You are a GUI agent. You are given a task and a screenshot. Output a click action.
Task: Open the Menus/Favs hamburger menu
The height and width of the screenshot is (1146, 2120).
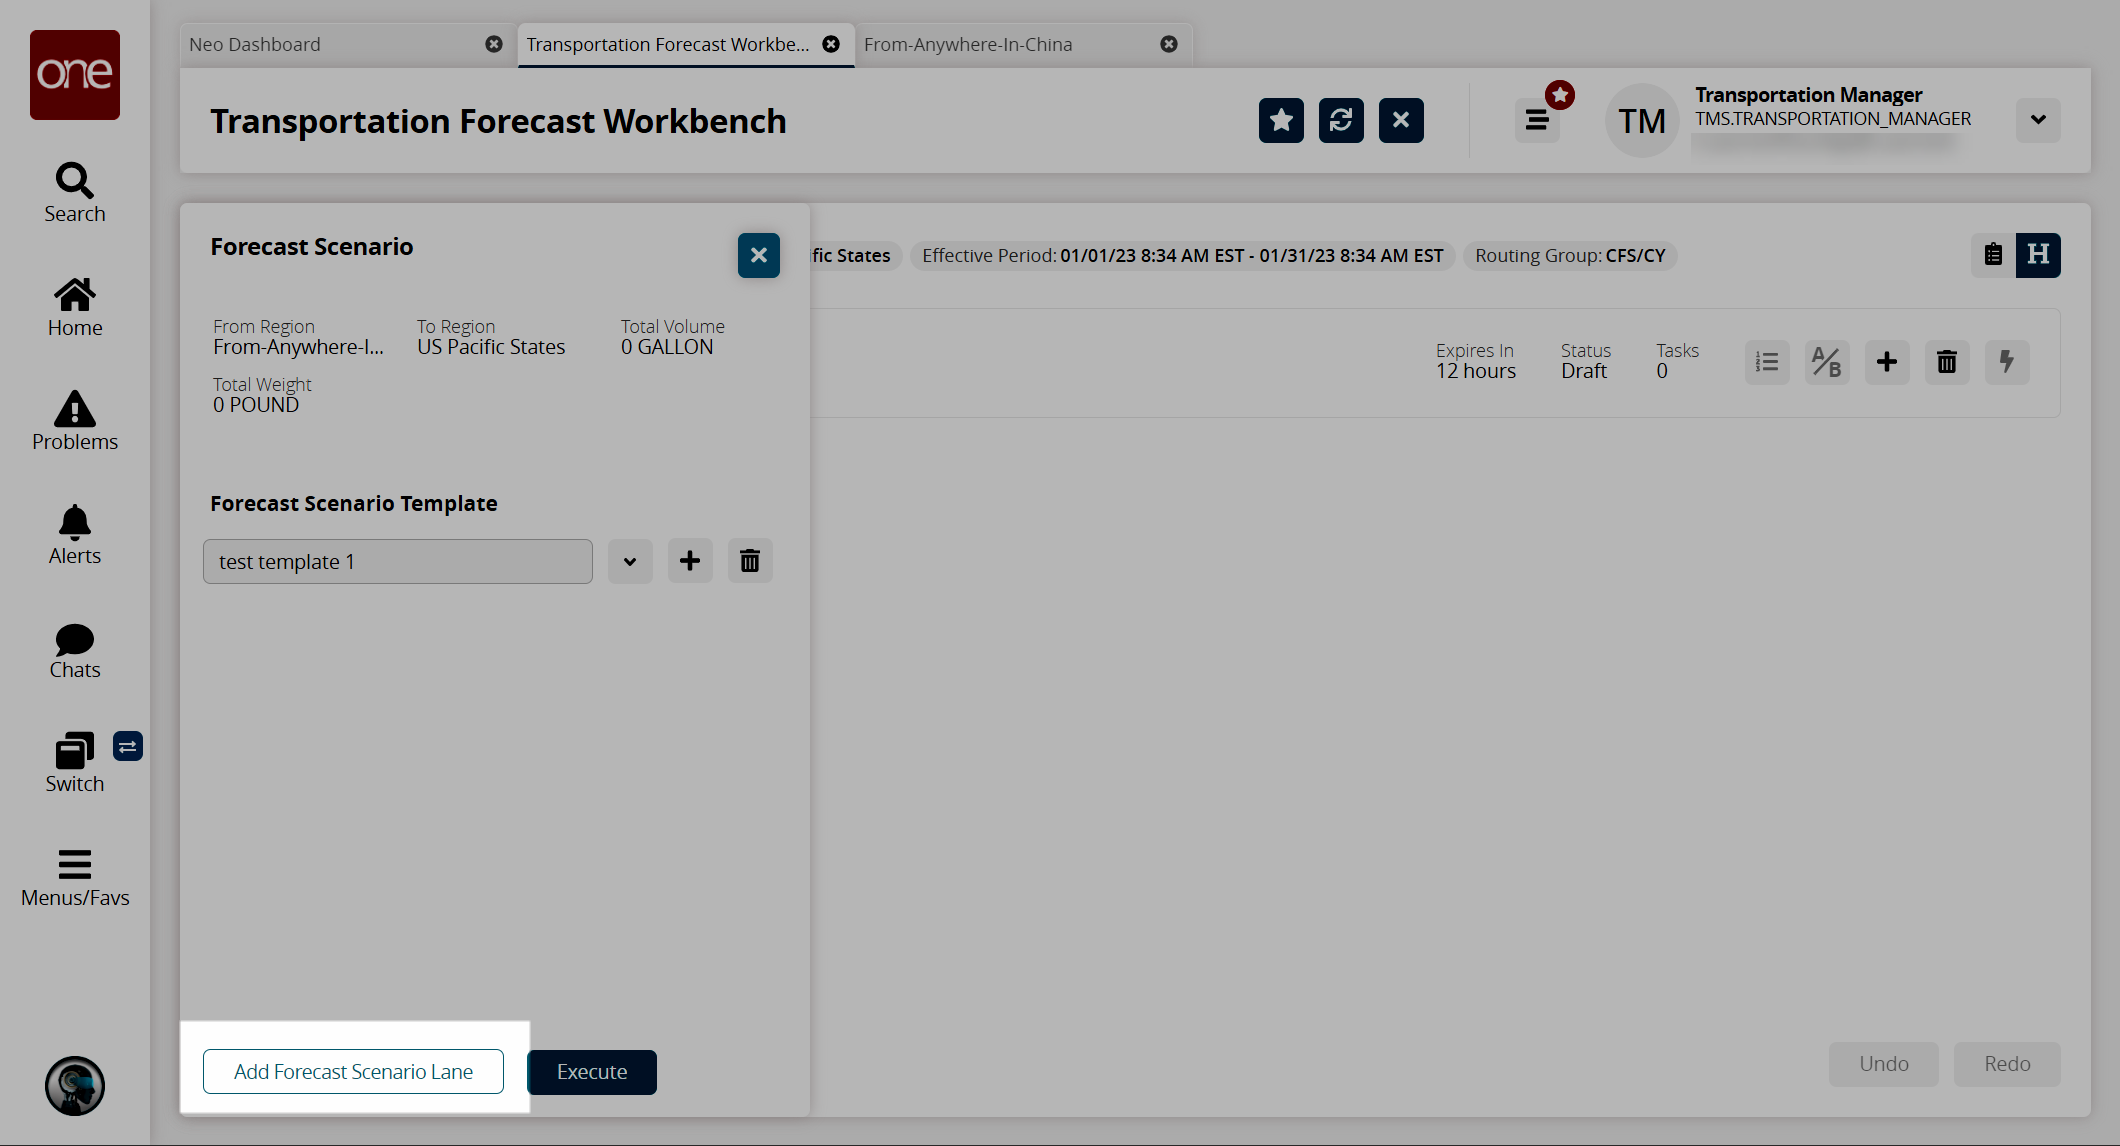(75, 877)
